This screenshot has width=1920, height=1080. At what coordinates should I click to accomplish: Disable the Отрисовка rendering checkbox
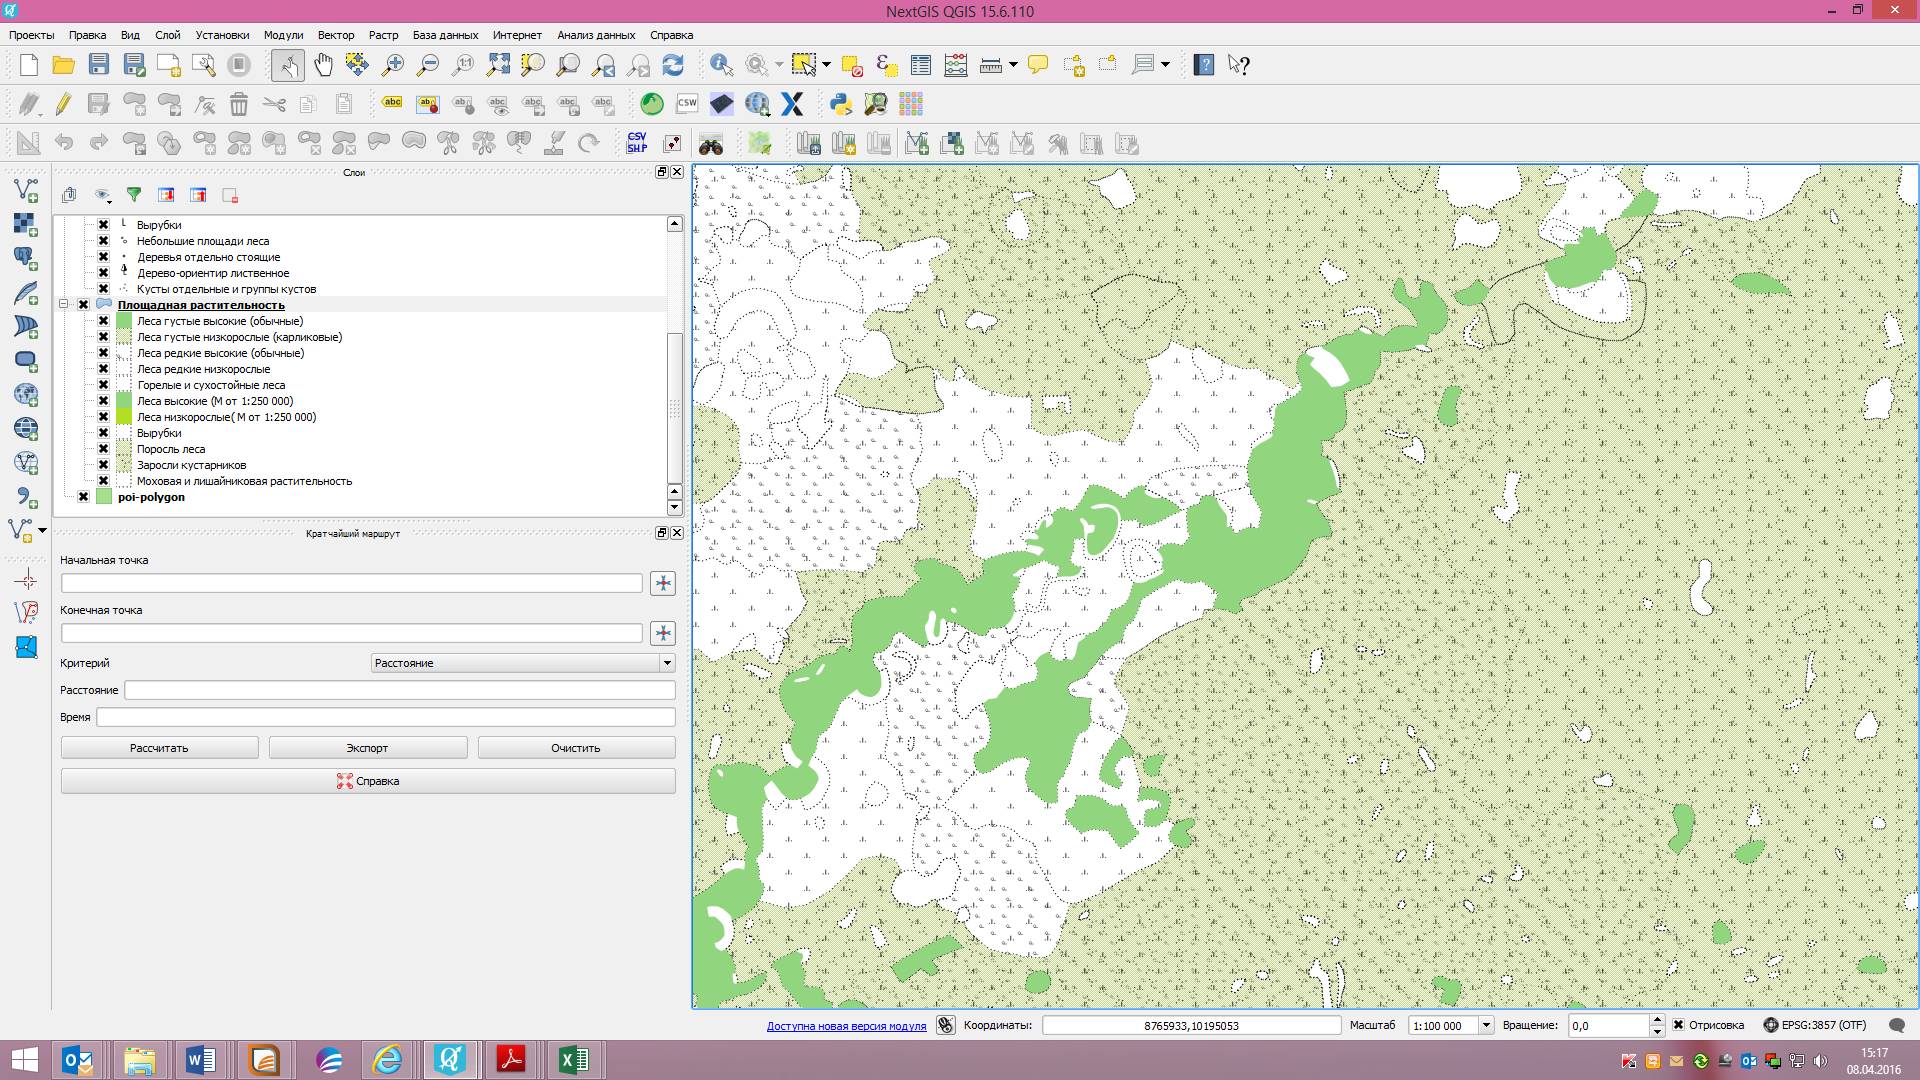pyautogui.click(x=1678, y=1025)
